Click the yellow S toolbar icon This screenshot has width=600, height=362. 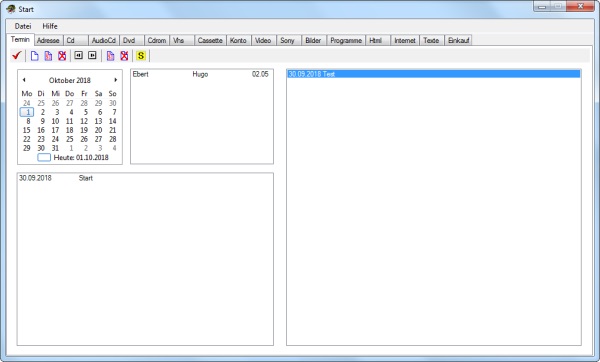coord(141,56)
